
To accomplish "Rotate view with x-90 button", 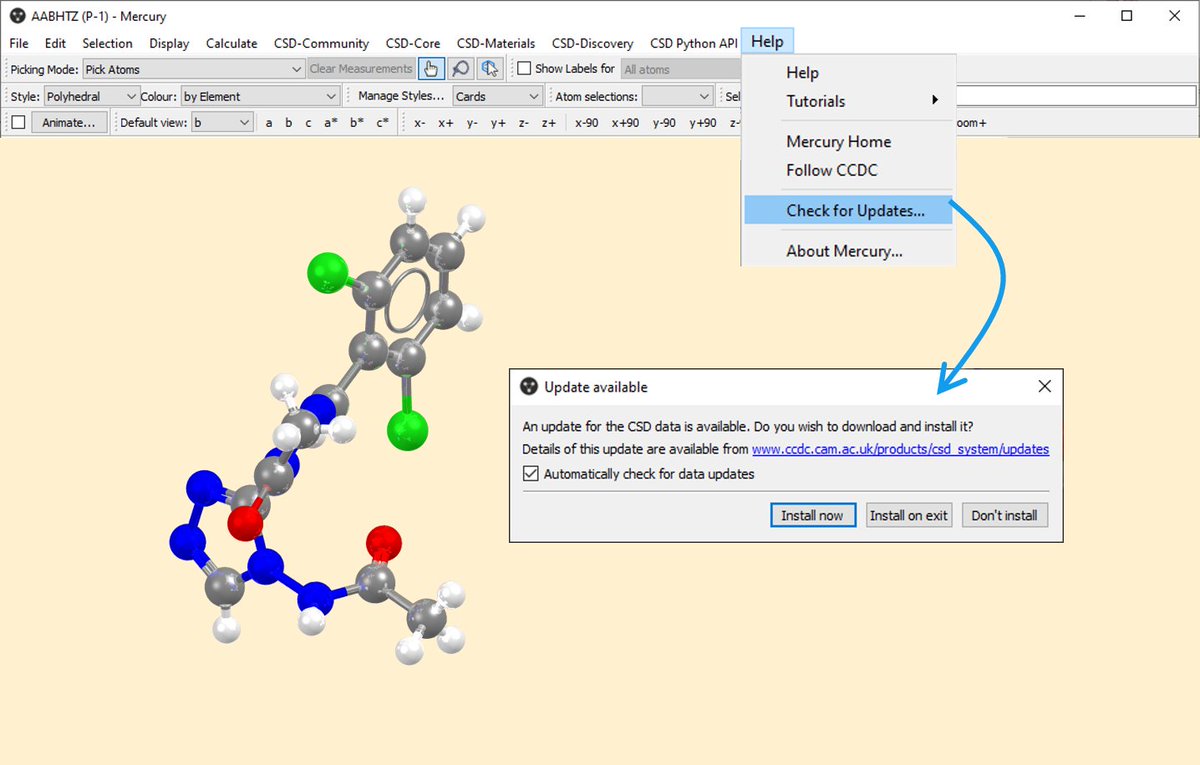I will (x=587, y=122).
